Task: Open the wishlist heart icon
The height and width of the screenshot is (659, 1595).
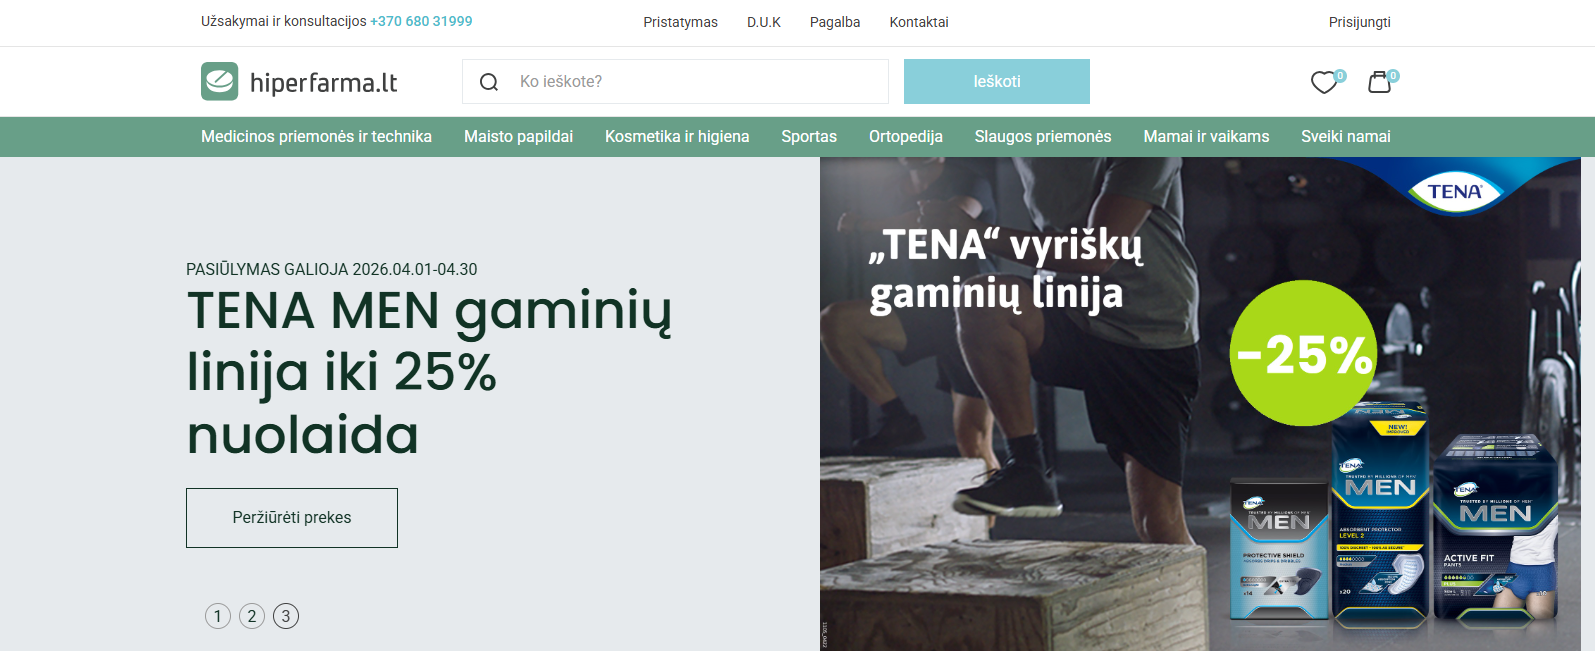Action: [1325, 82]
